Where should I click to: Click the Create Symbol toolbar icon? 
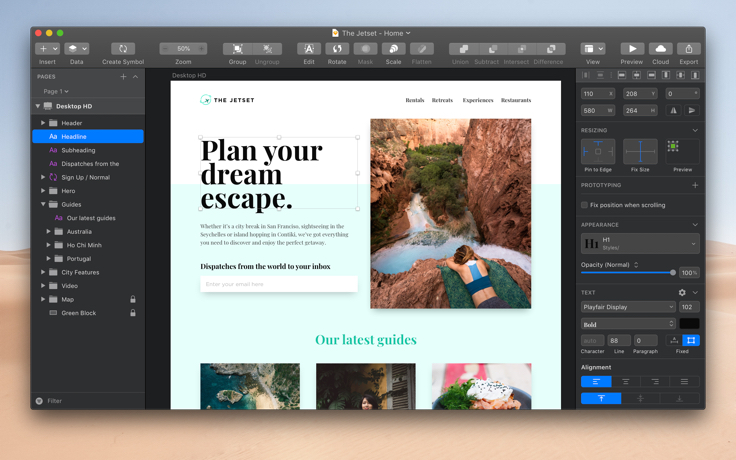[123, 49]
